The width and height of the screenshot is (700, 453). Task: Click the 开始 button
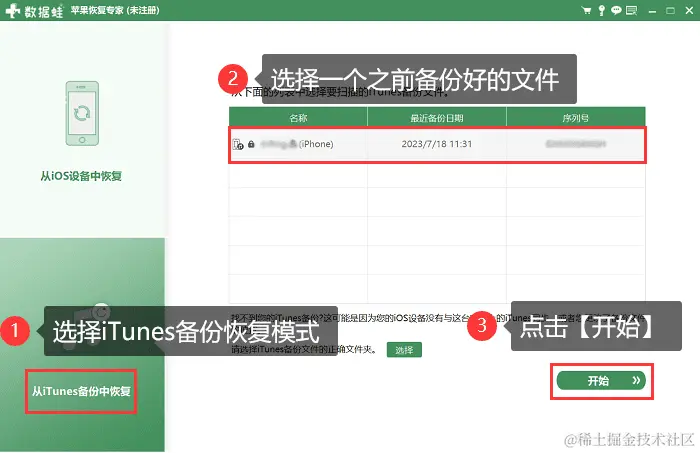coord(601,381)
